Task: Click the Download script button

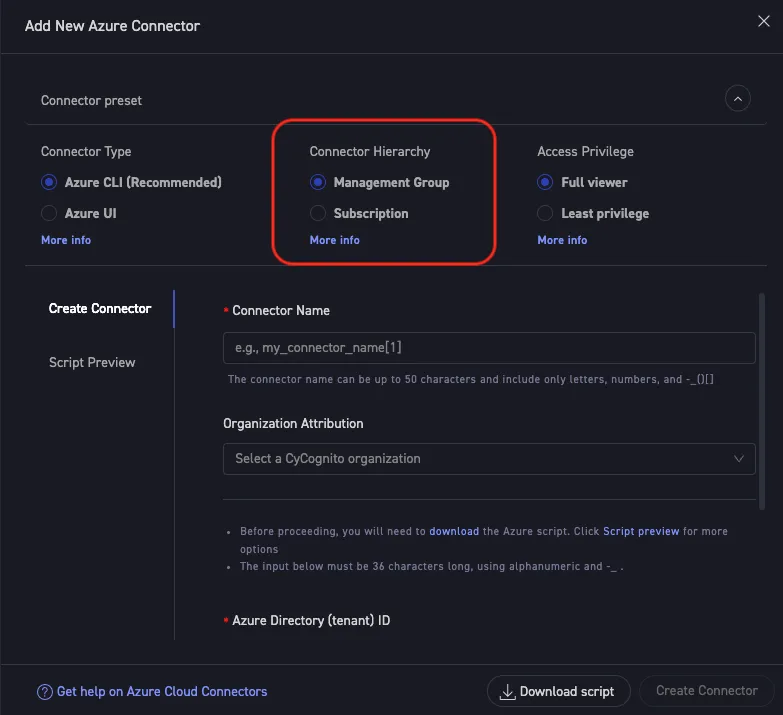Action: [x=558, y=691]
